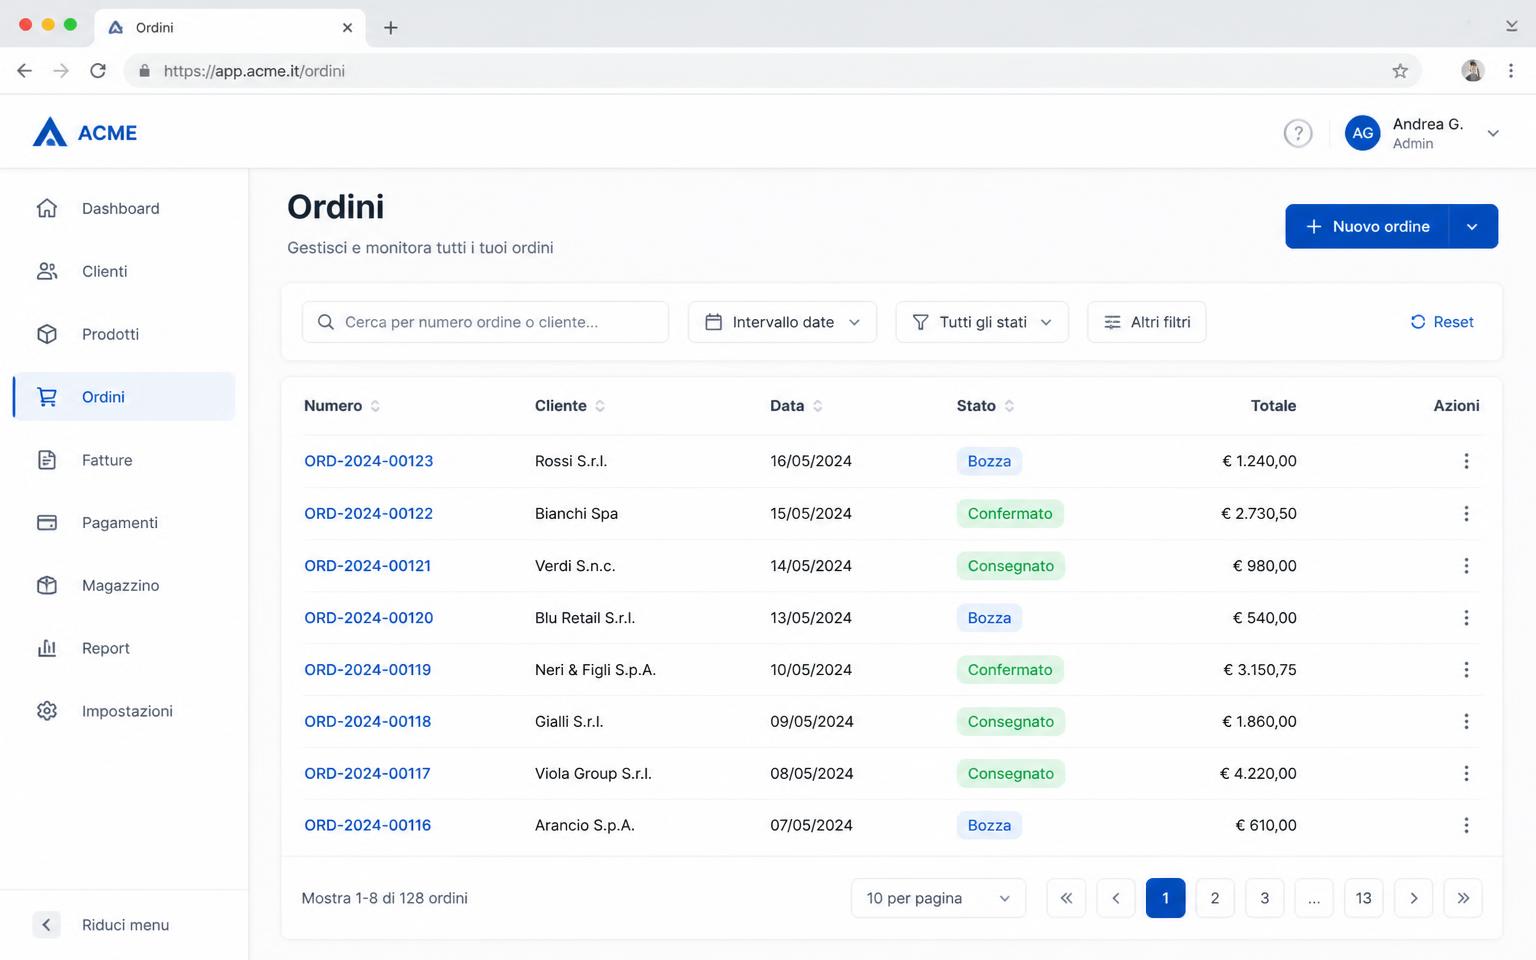Click the Fatture document icon
The width and height of the screenshot is (1536, 960).
click(47, 460)
